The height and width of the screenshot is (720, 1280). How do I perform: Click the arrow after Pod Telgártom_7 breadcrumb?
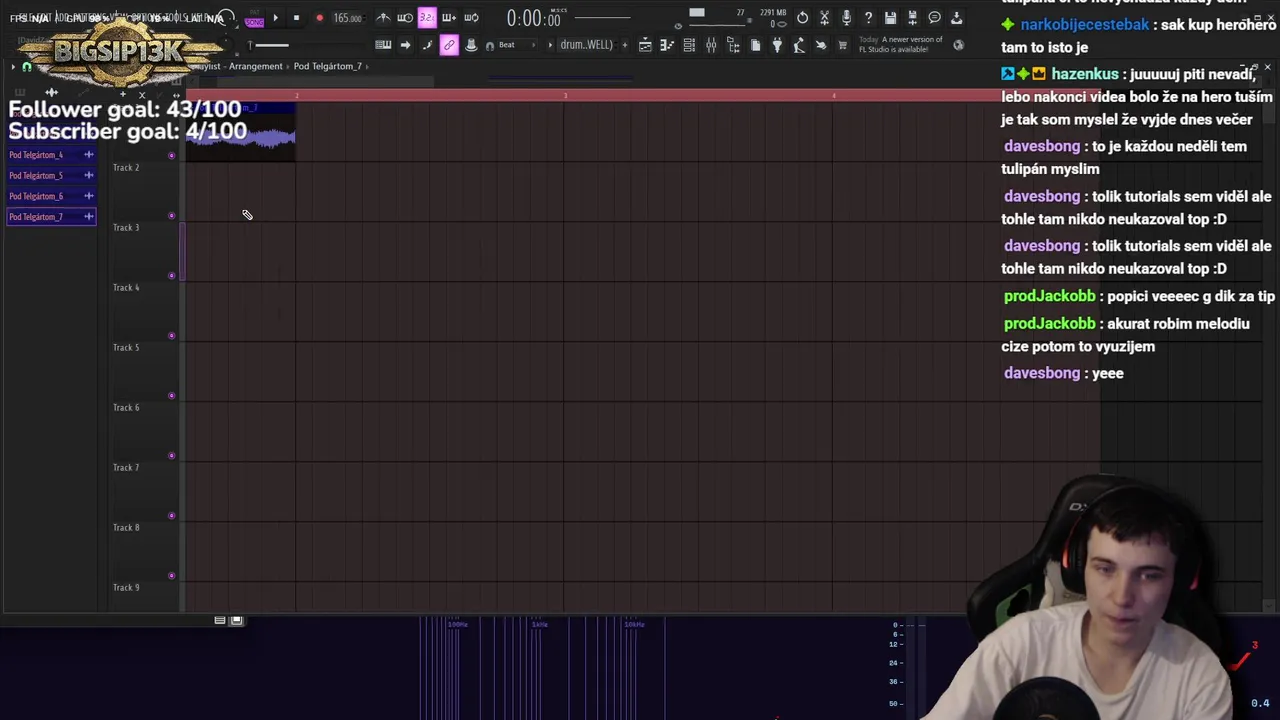click(367, 66)
